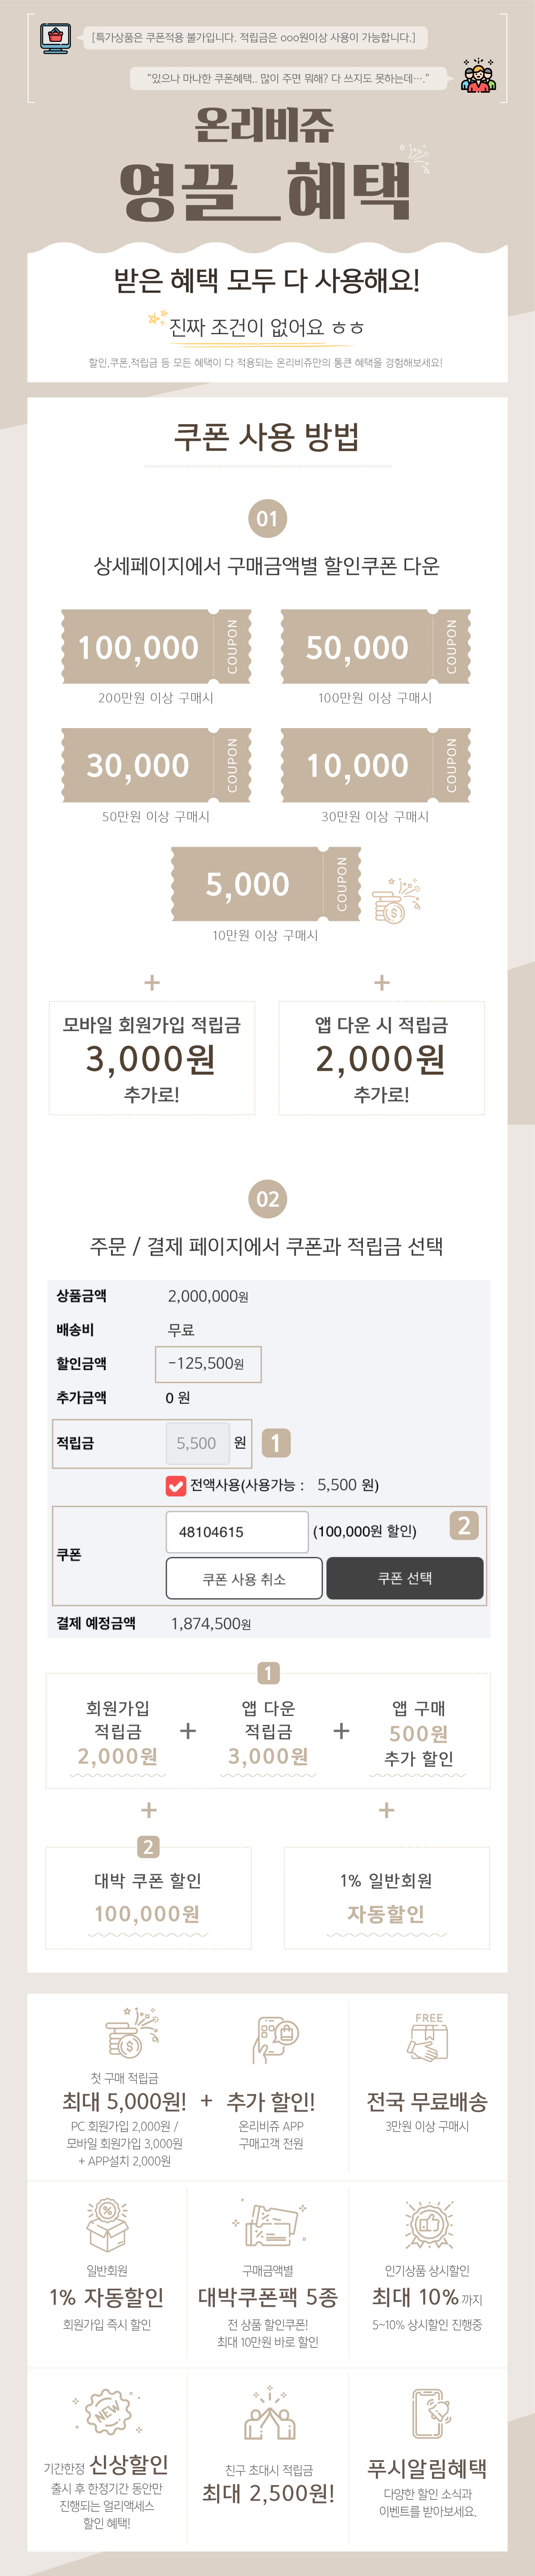Click the shopping monitor icon at top
Screen dimensions: 535x2576
tap(55, 37)
